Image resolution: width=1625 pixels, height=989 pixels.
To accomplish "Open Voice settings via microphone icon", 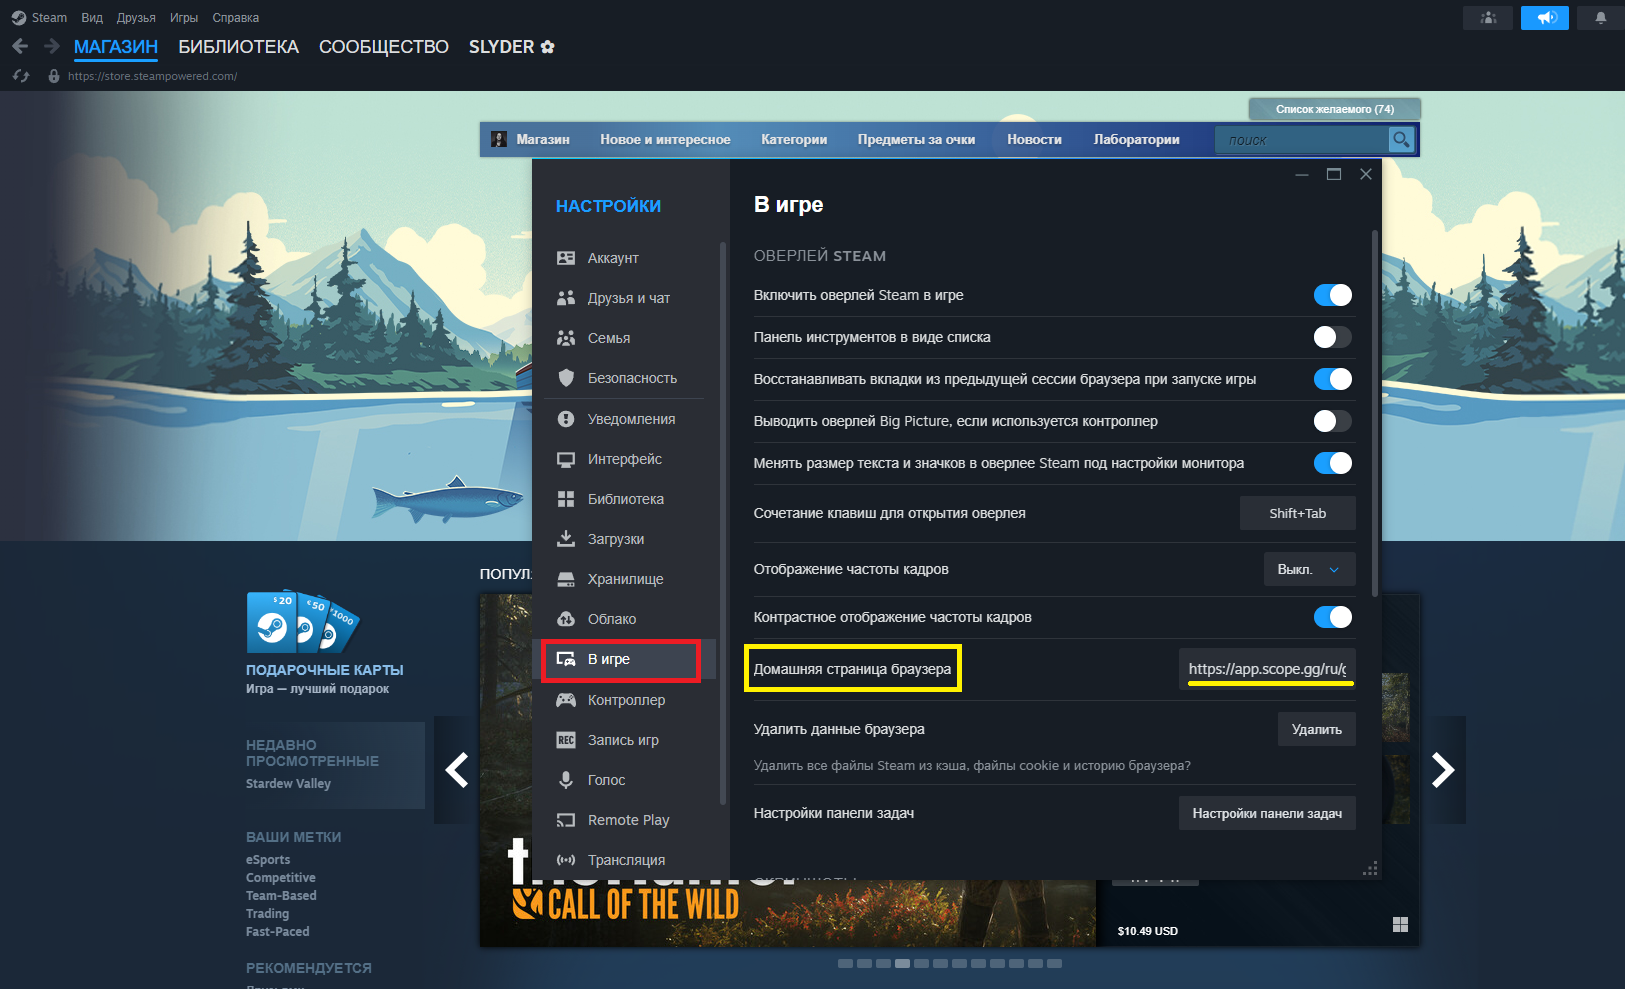I will 566,780.
